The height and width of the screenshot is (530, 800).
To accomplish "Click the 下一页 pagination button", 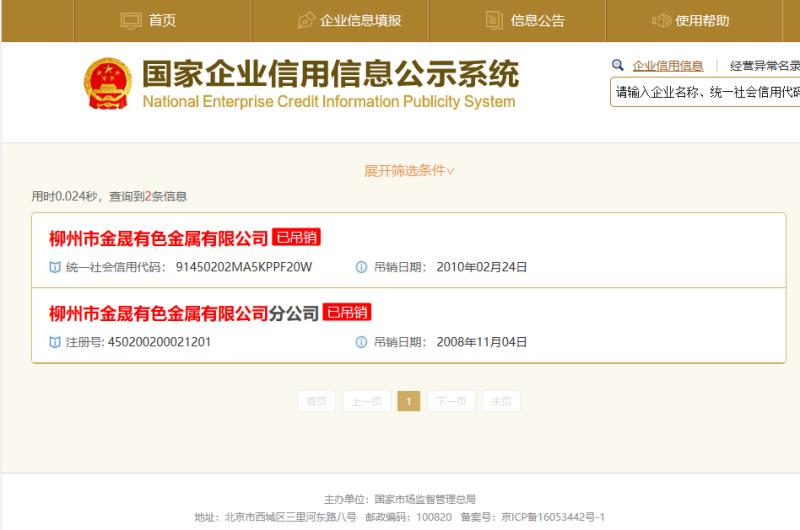I will 451,401.
